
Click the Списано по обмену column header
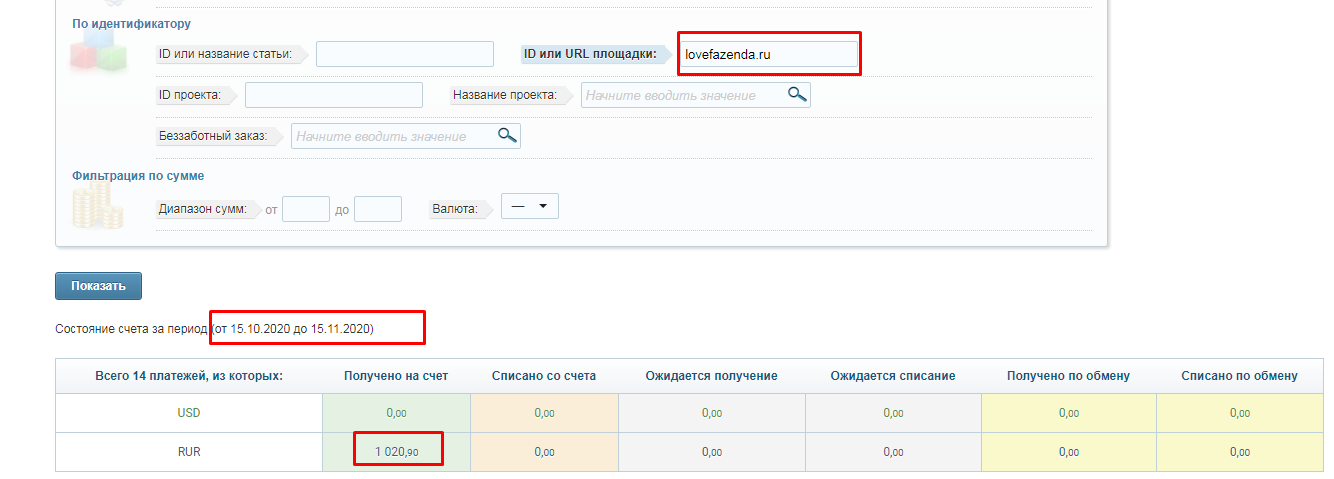tap(1239, 376)
